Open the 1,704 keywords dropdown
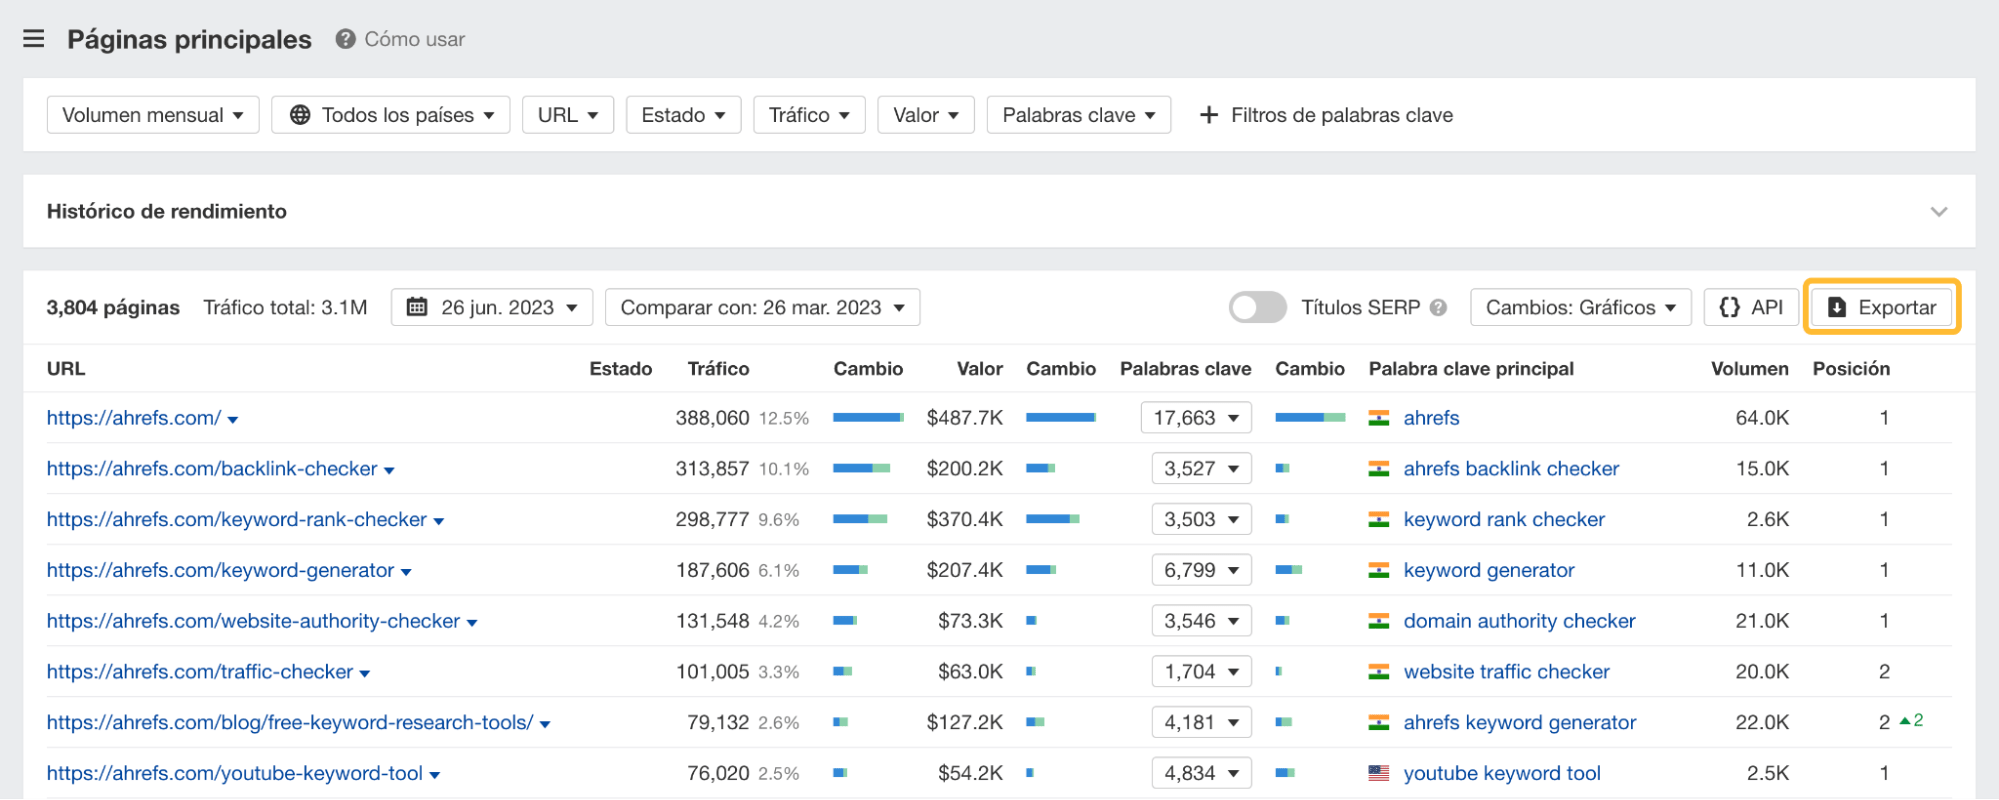 (x=1202, y=672)
